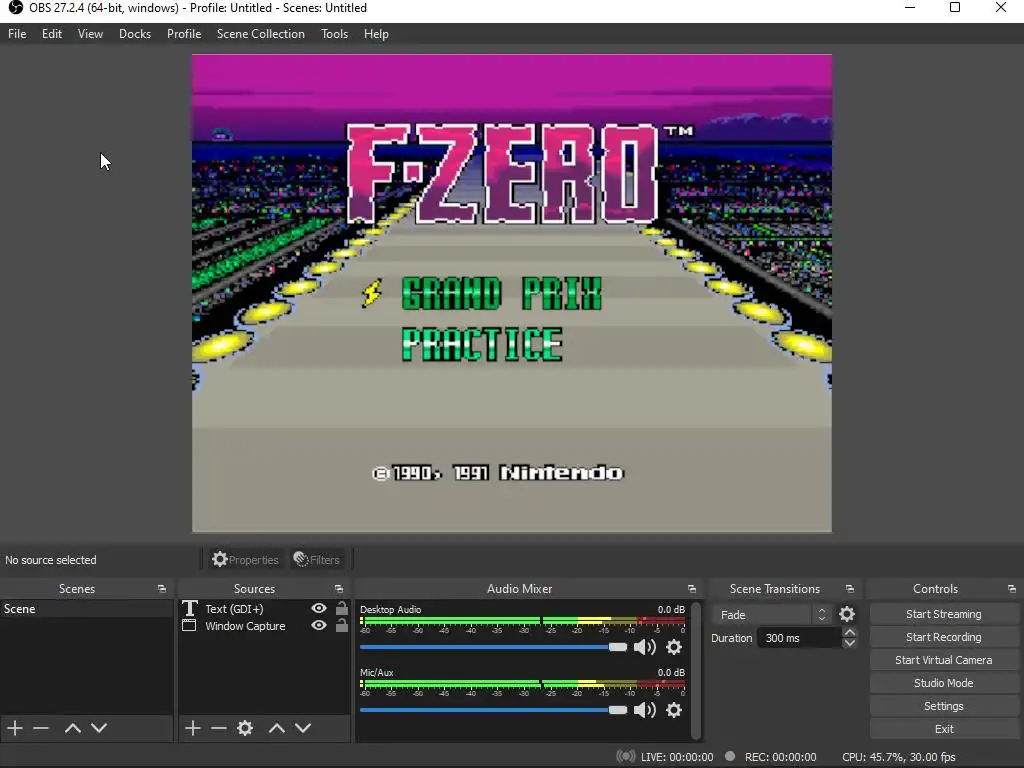Move source down in Sources list
This screenshot has width=1024, height=768.
click(303, 728)
